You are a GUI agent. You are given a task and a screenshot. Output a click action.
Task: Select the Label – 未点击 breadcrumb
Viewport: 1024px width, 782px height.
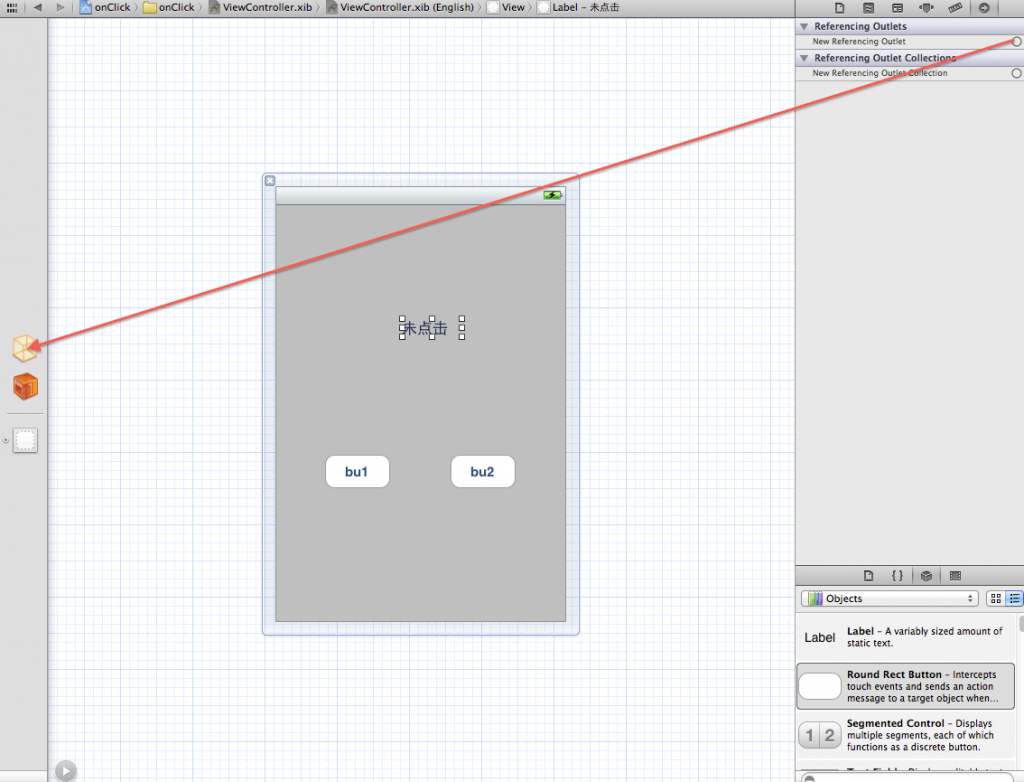[x=578, y=7]
